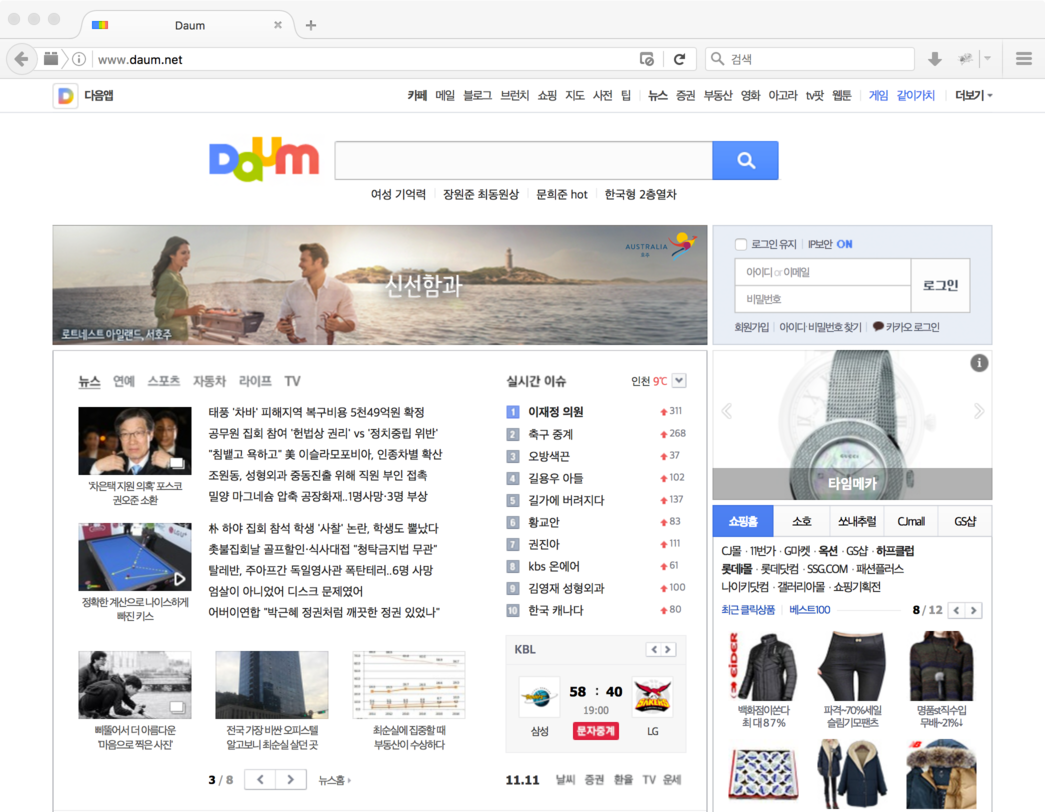The height and width of the screenshot is (812, 1045).
Task: Click the Daum app D logo icon
Action: click(65, 96)
